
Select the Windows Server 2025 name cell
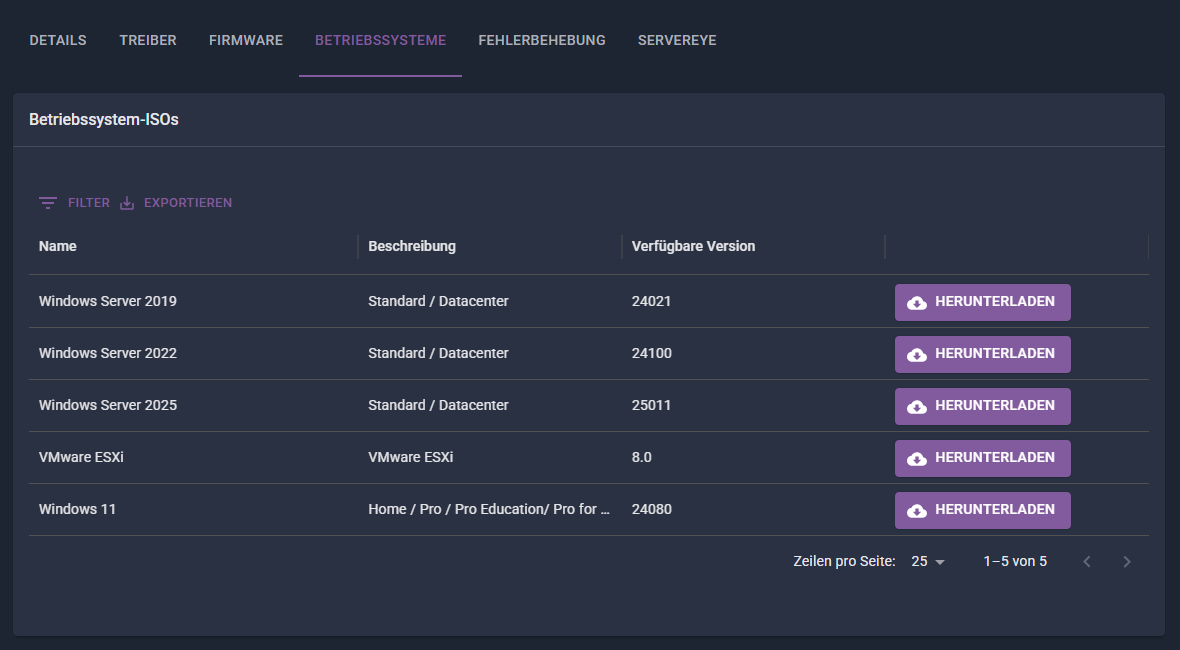point(108,405)
